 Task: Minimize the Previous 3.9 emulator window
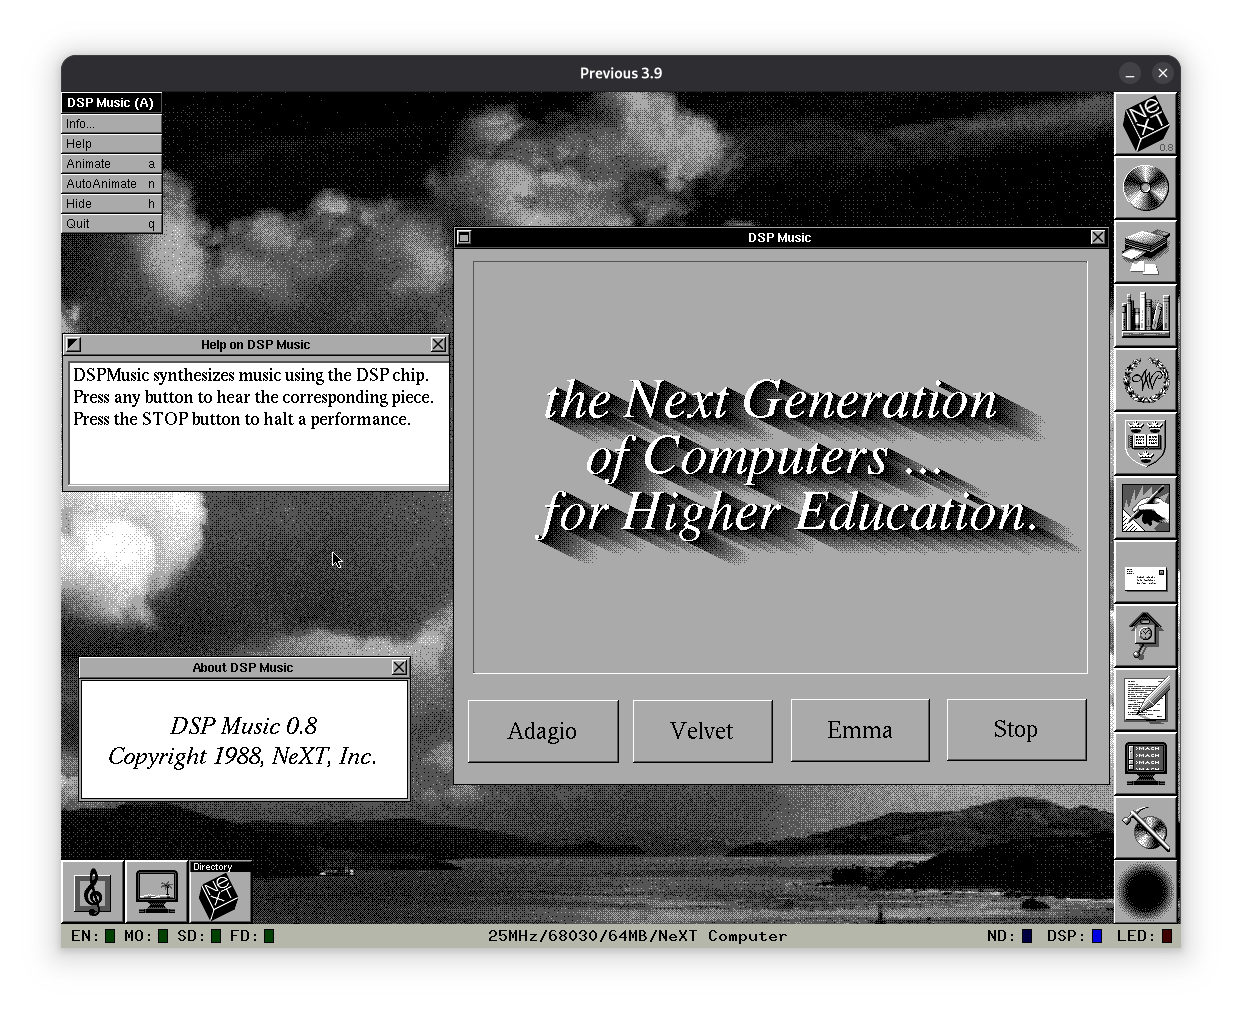pos(1130,73)
